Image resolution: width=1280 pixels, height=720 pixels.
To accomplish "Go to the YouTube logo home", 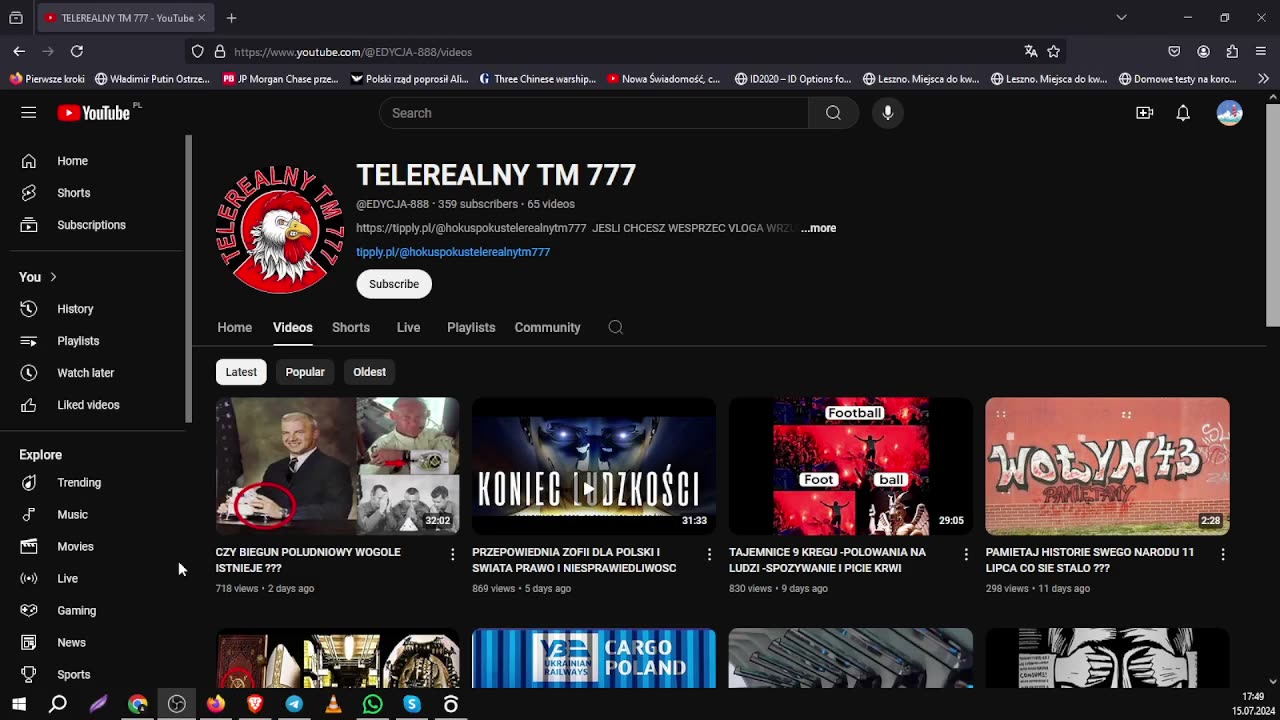I will [94, 113].
